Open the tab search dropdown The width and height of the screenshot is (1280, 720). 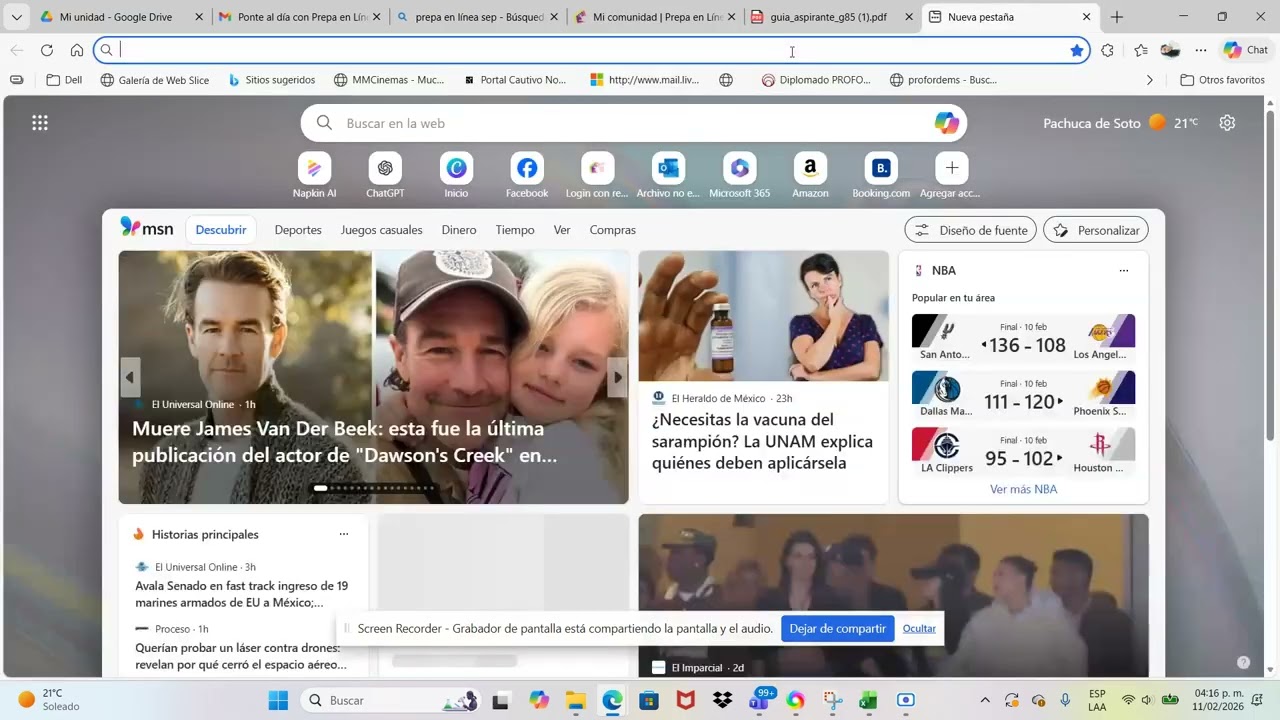tap(16, 17)
